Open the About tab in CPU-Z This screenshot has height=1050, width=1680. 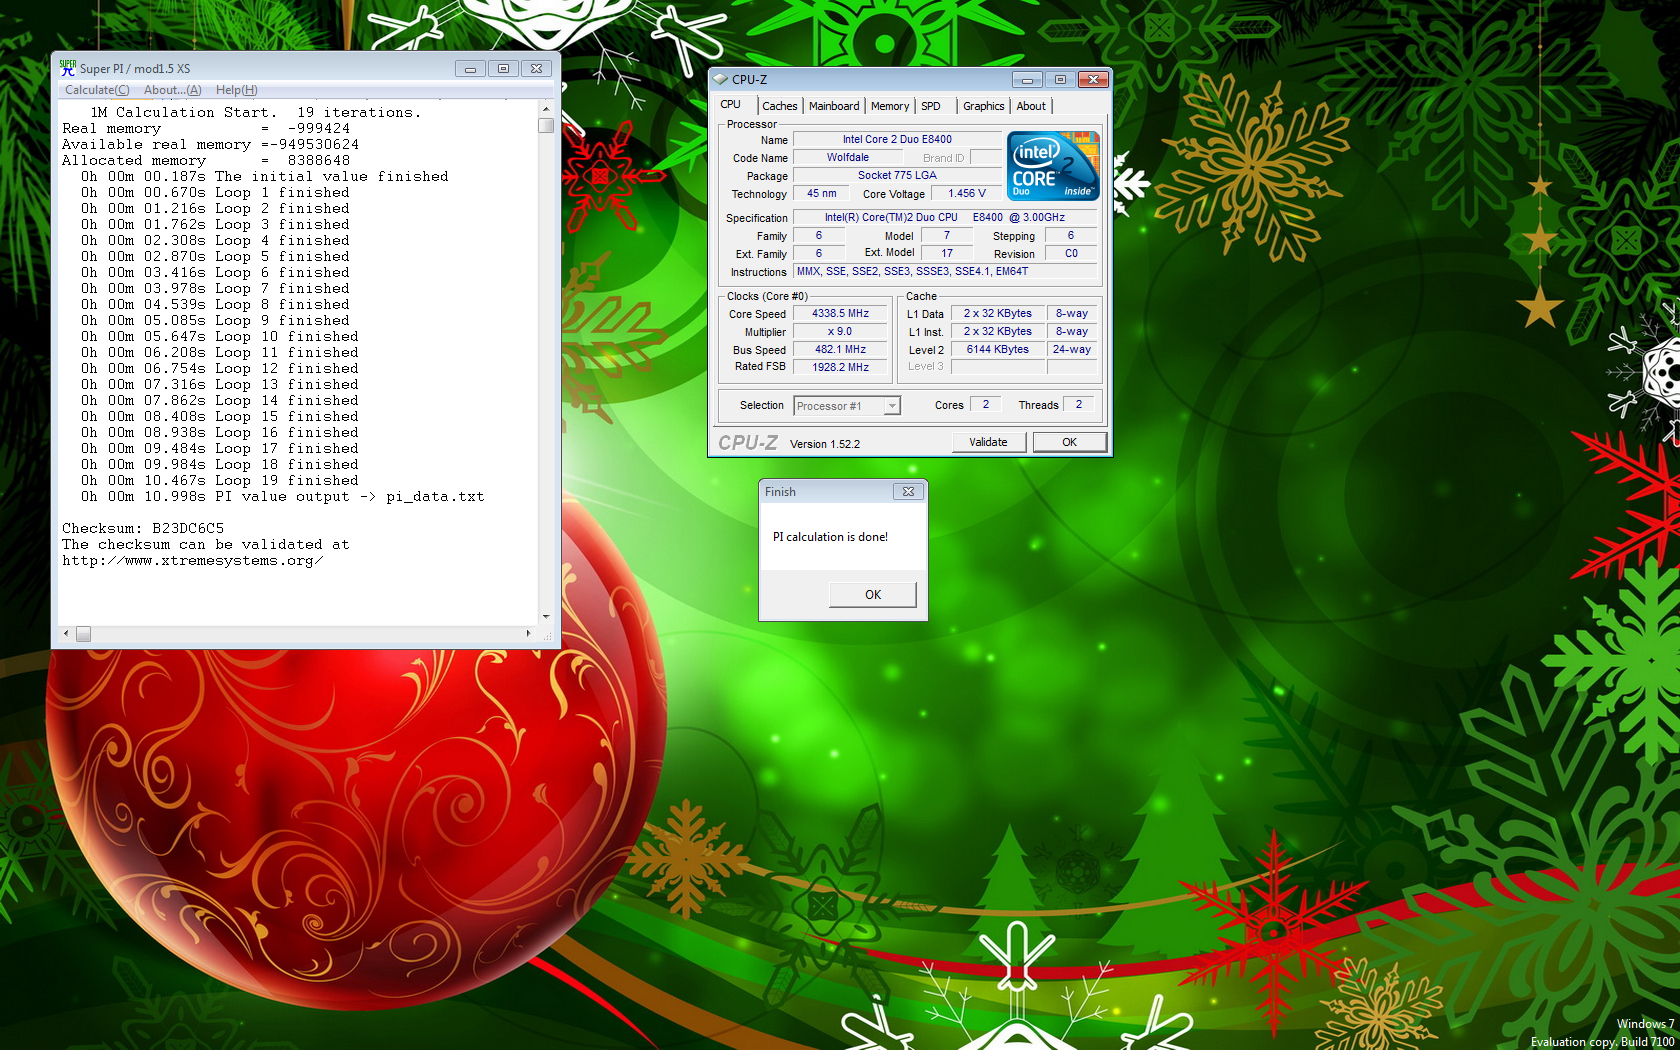pyautogui.click(x=1031, y=106)
